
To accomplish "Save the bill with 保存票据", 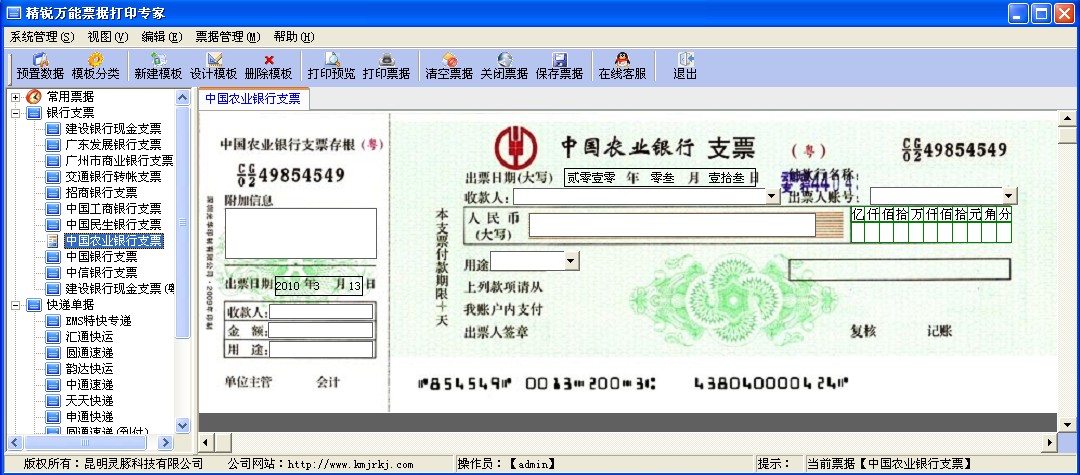I will pos(559,66).
